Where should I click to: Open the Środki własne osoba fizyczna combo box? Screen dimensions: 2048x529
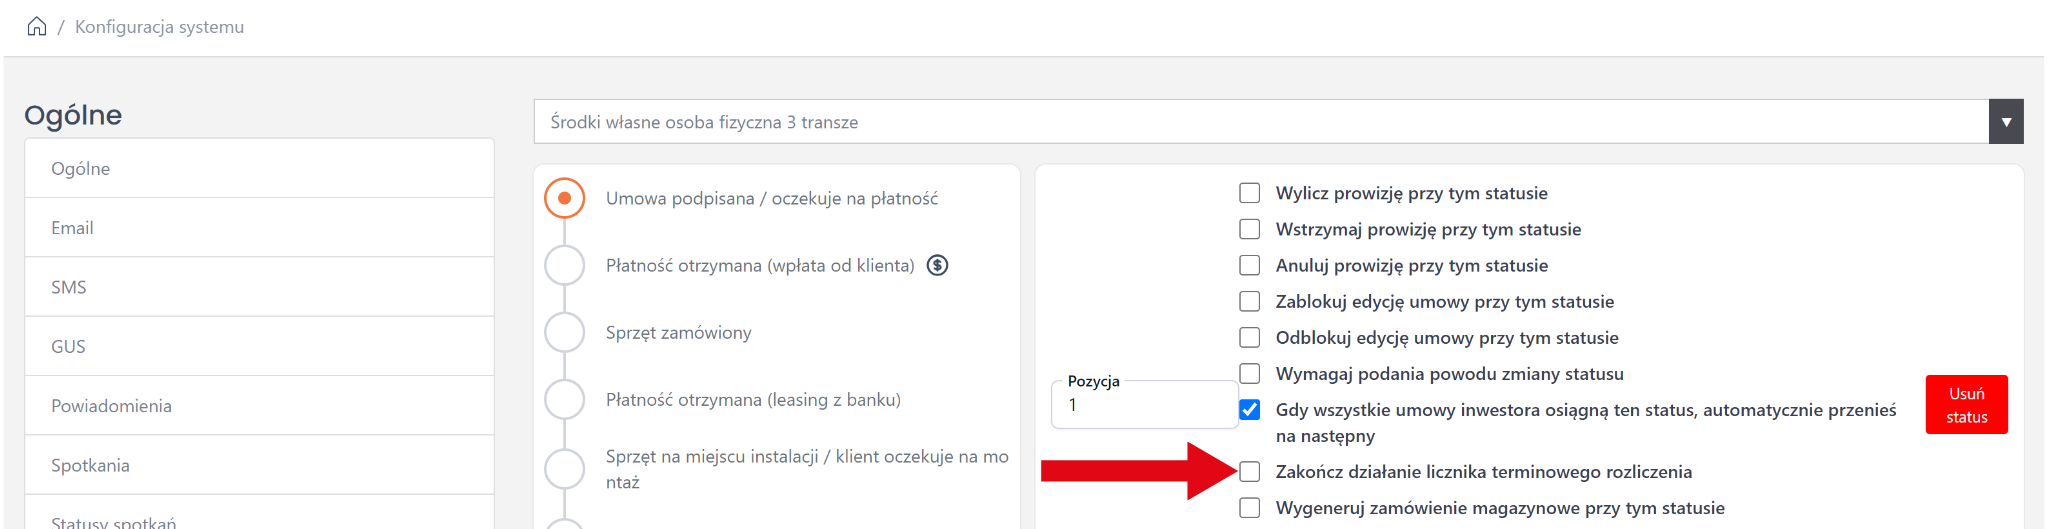(x=1260, y=122)
